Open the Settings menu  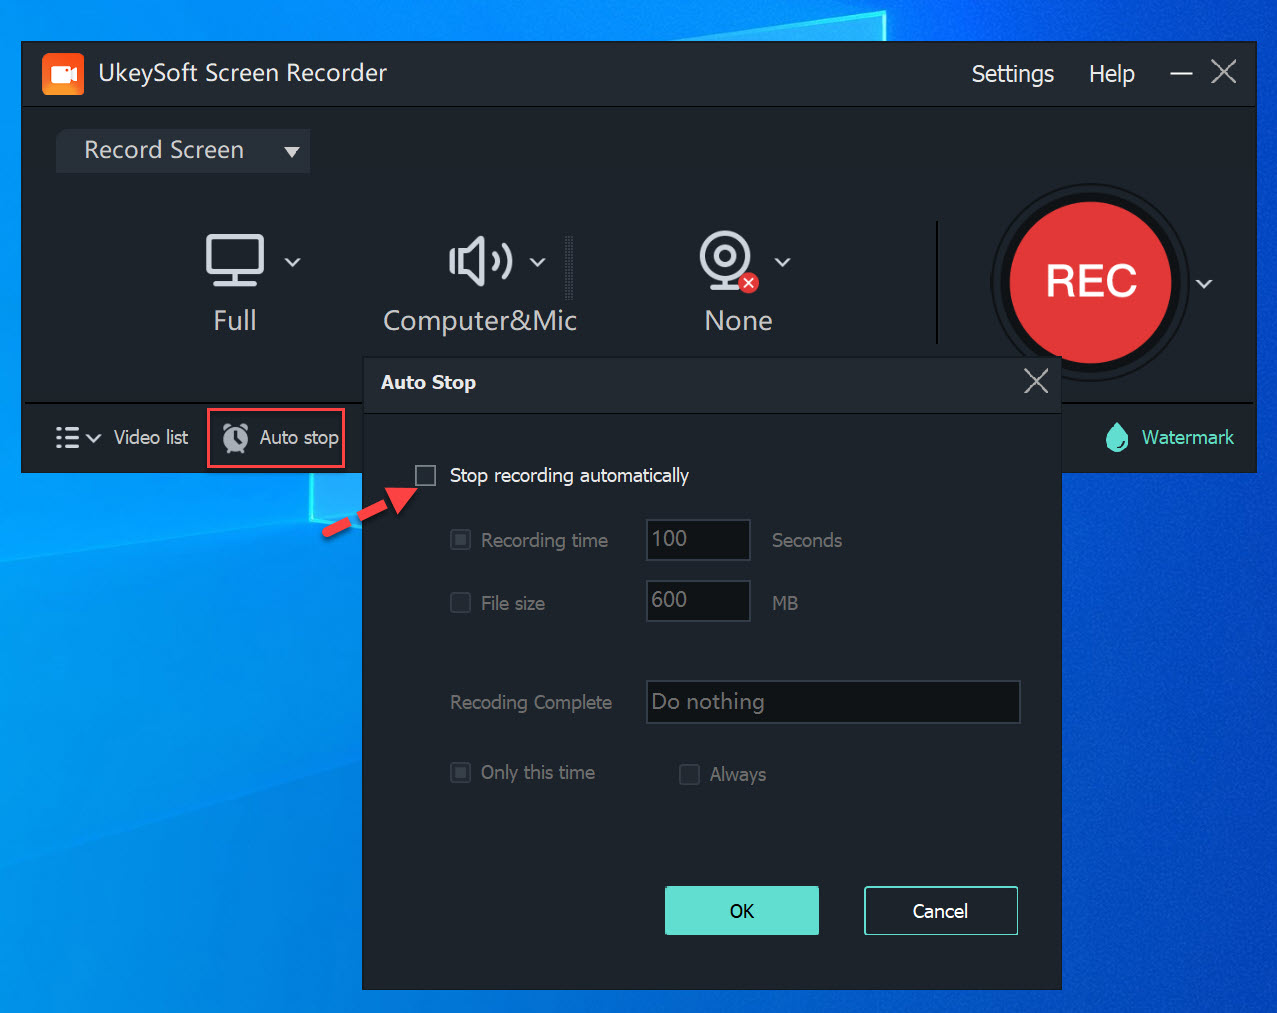[1012, 74]
